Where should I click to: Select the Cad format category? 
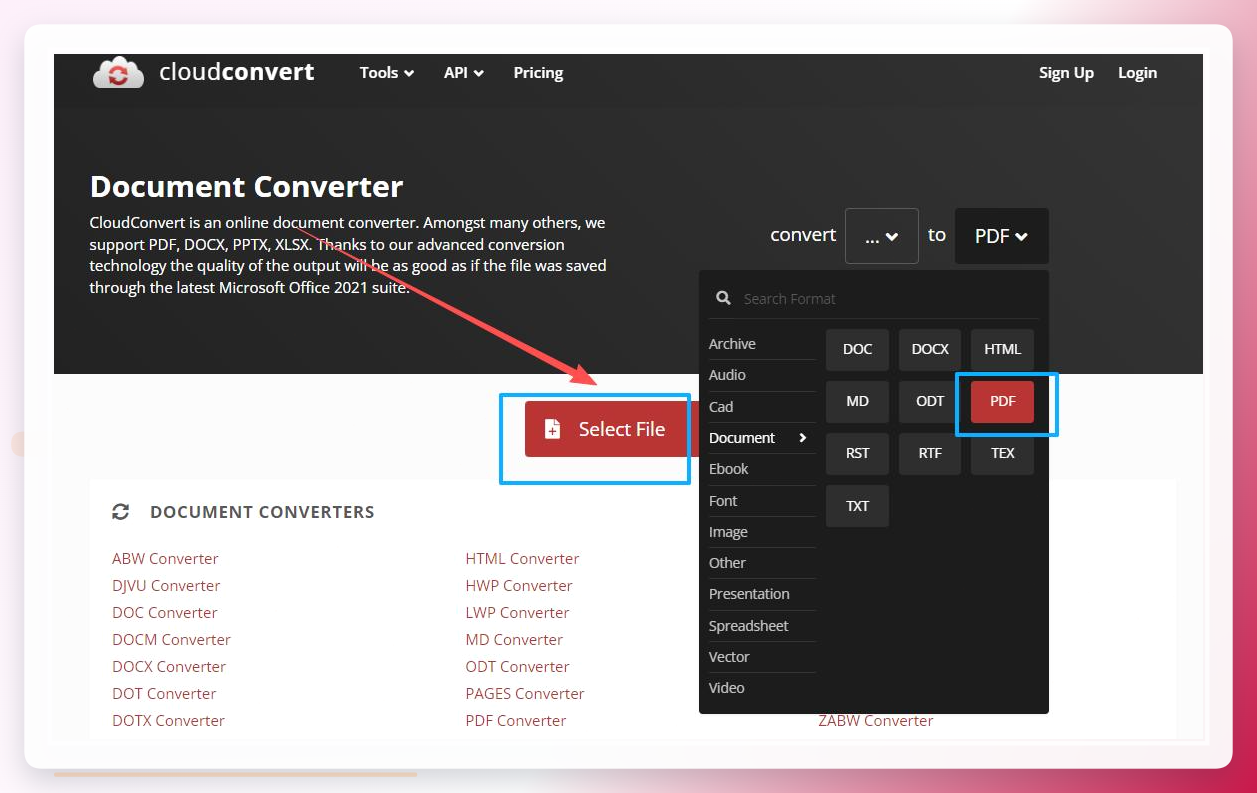pyautogui.click(x=761, y=407)
